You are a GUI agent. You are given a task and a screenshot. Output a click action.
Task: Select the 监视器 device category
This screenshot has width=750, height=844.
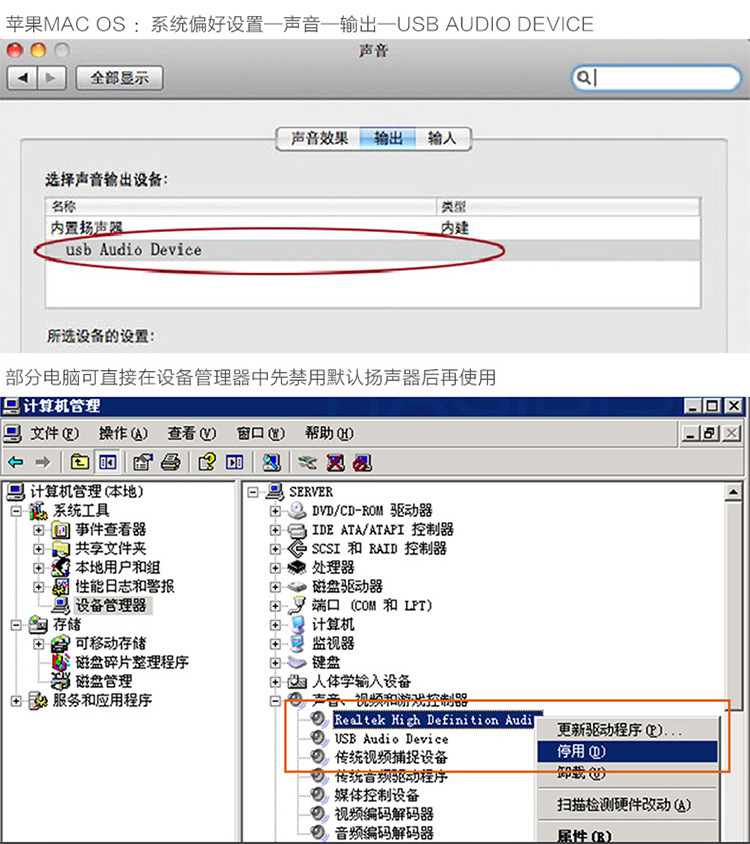[333, 643]
